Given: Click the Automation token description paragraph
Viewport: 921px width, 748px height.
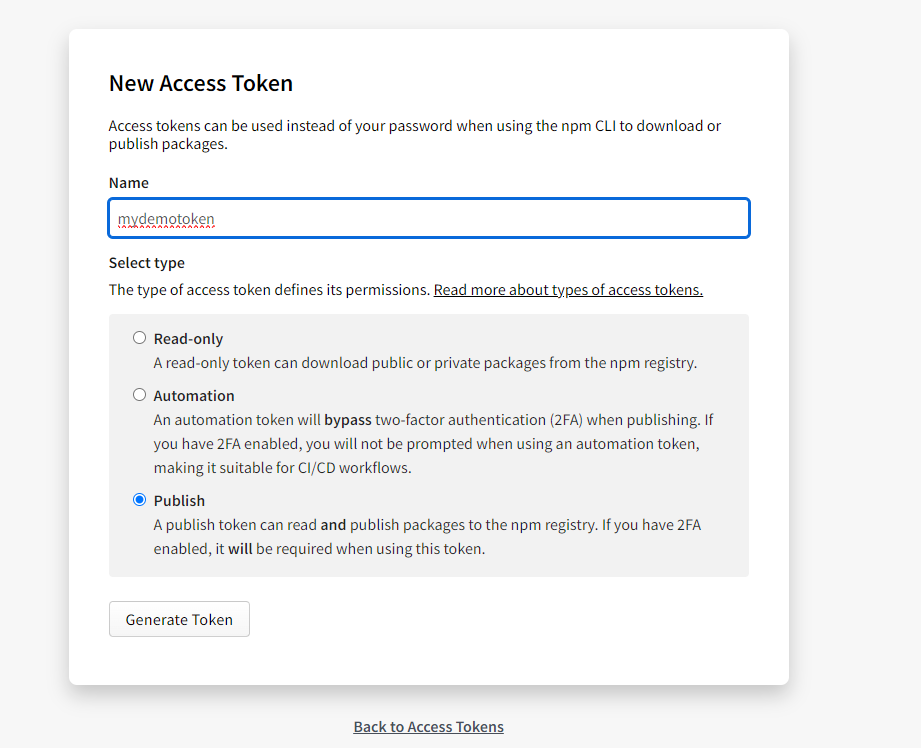Looking at the screenshot, I should 432,444.
